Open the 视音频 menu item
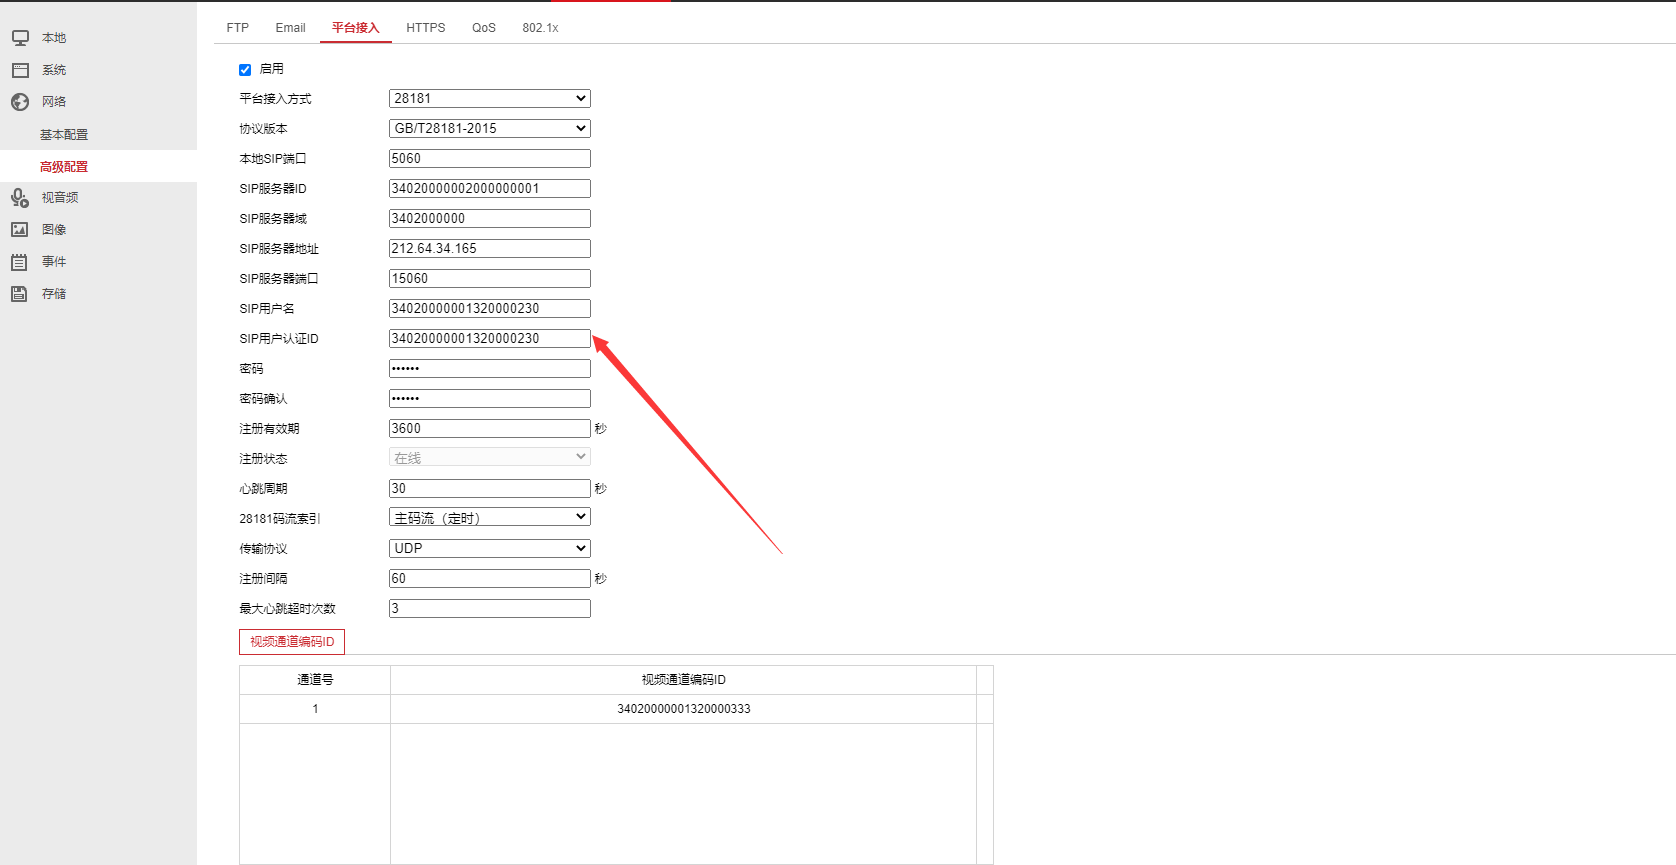The width and height of the screenshot is (1676, 865). 60,198
